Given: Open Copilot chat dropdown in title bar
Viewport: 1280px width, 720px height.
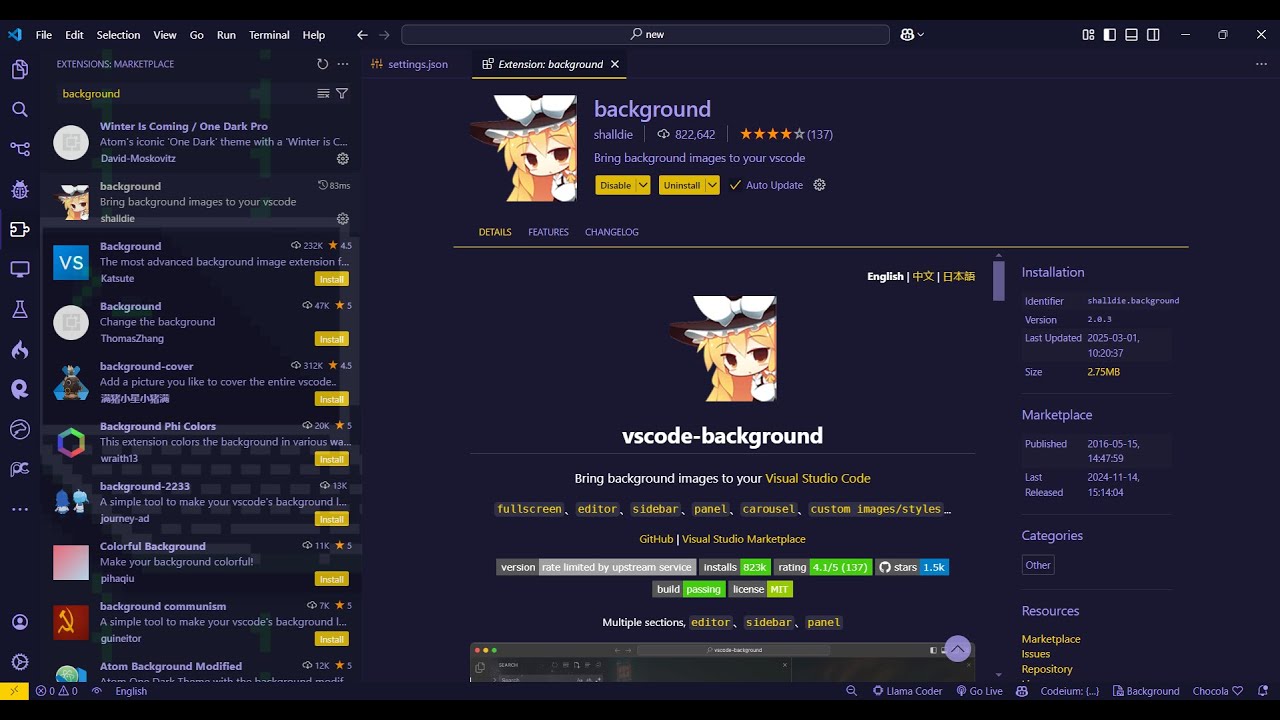Looking at the screenshot, I should coord(912,34).
